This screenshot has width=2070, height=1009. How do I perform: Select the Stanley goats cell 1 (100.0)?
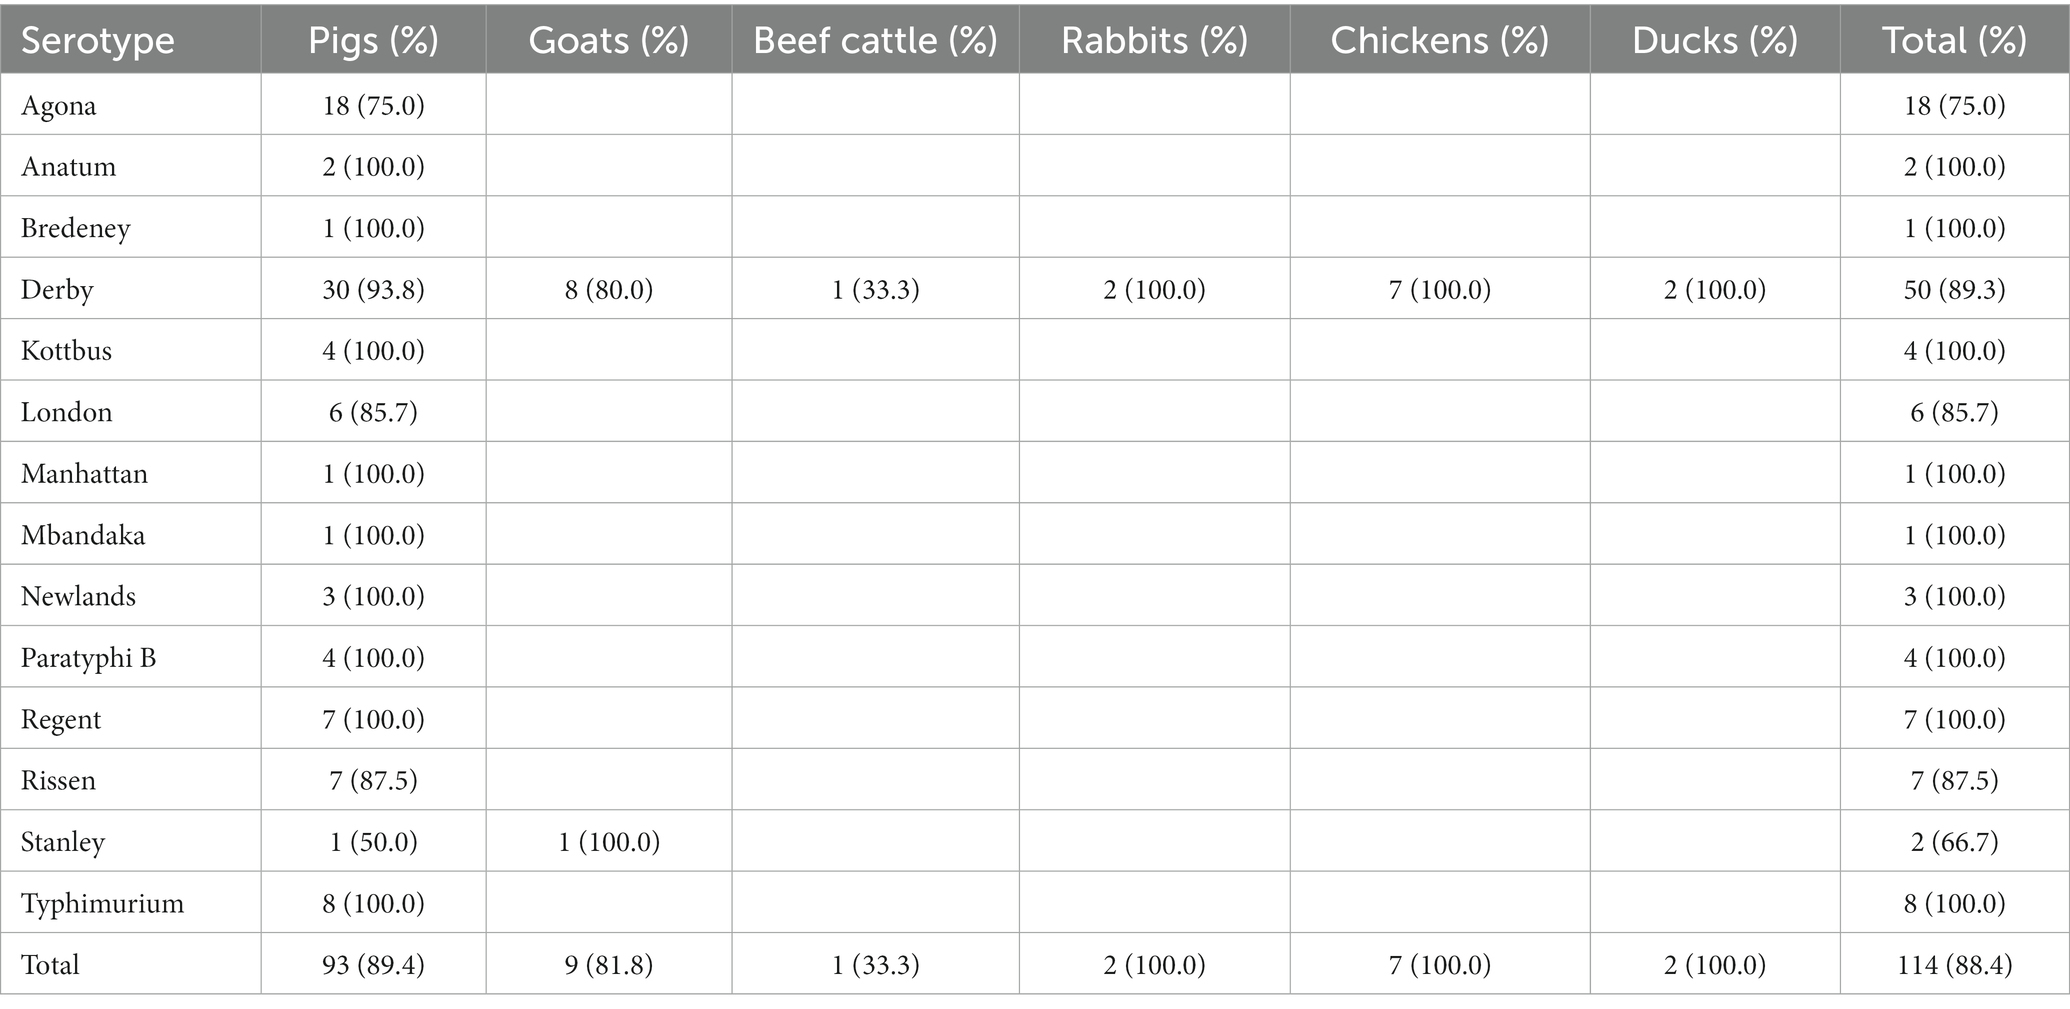point(609,842)
